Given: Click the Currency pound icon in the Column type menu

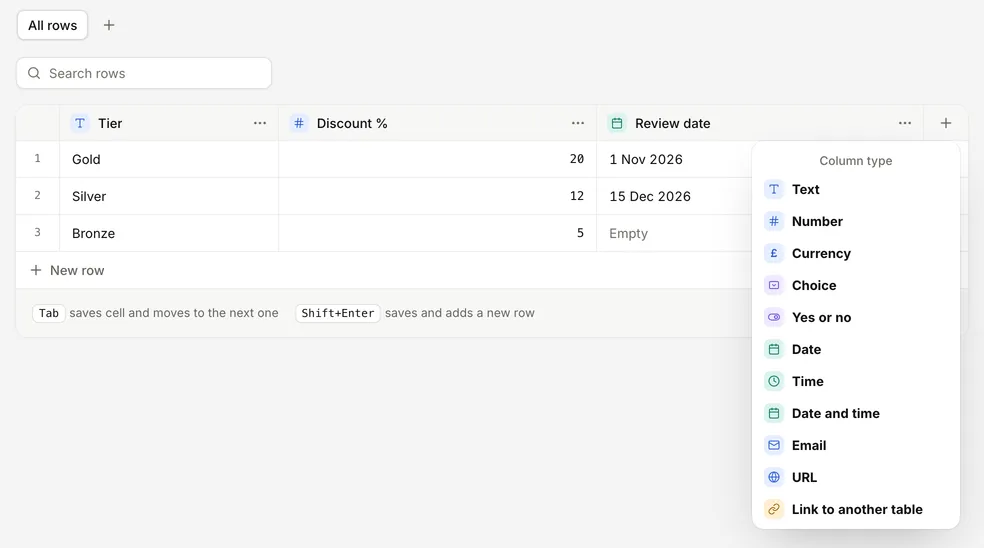Looking at the screenshot, I should click(x=774, y=254).
